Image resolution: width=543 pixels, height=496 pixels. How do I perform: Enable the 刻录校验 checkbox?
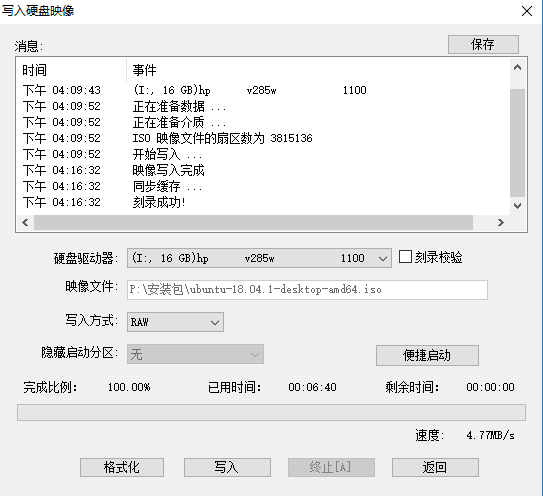click(x=405, y=257)
